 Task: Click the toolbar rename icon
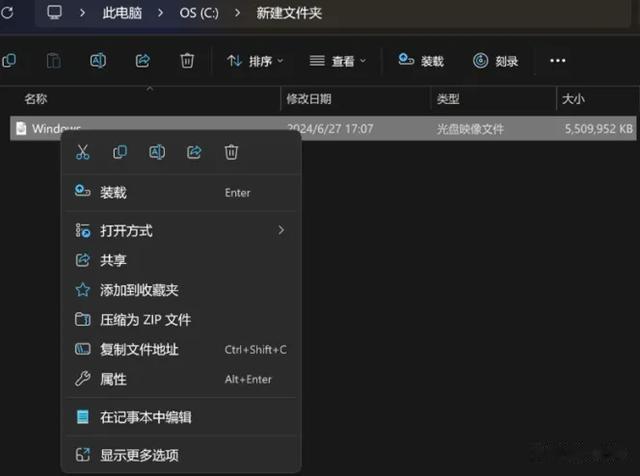(x=98, y=61)
